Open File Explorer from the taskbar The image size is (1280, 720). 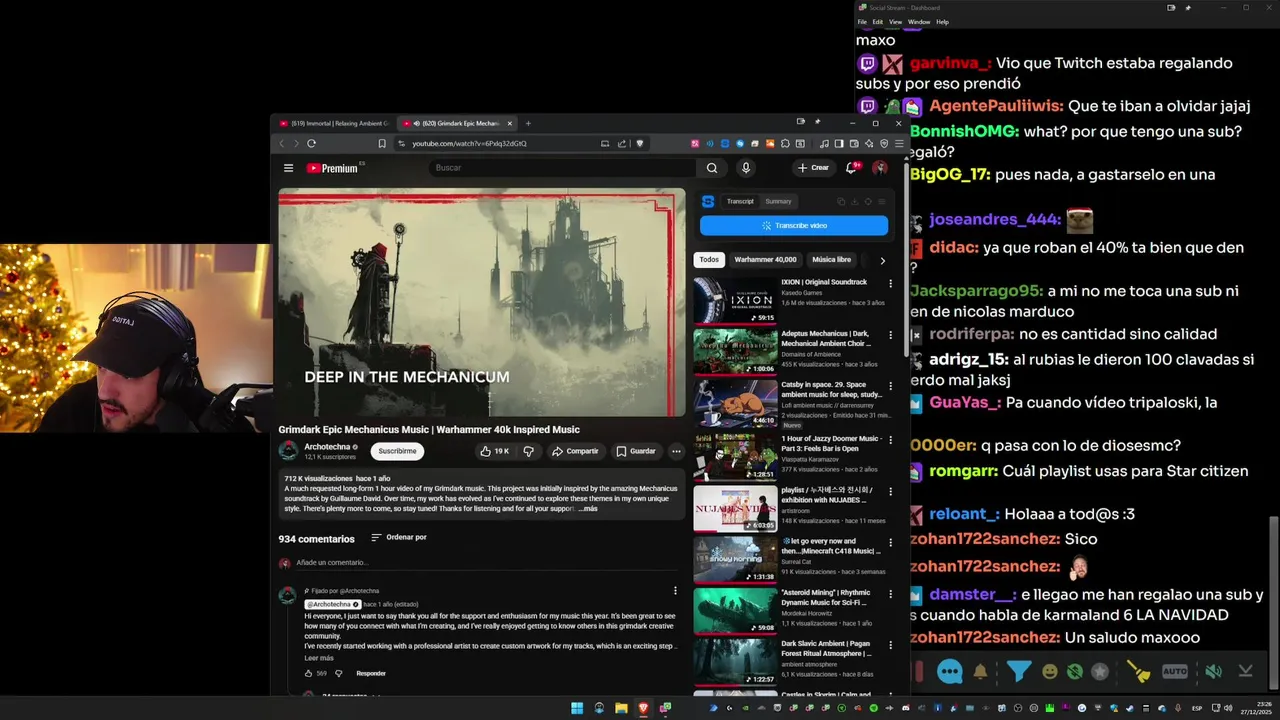pyautogui.click(x=621, y=708)
